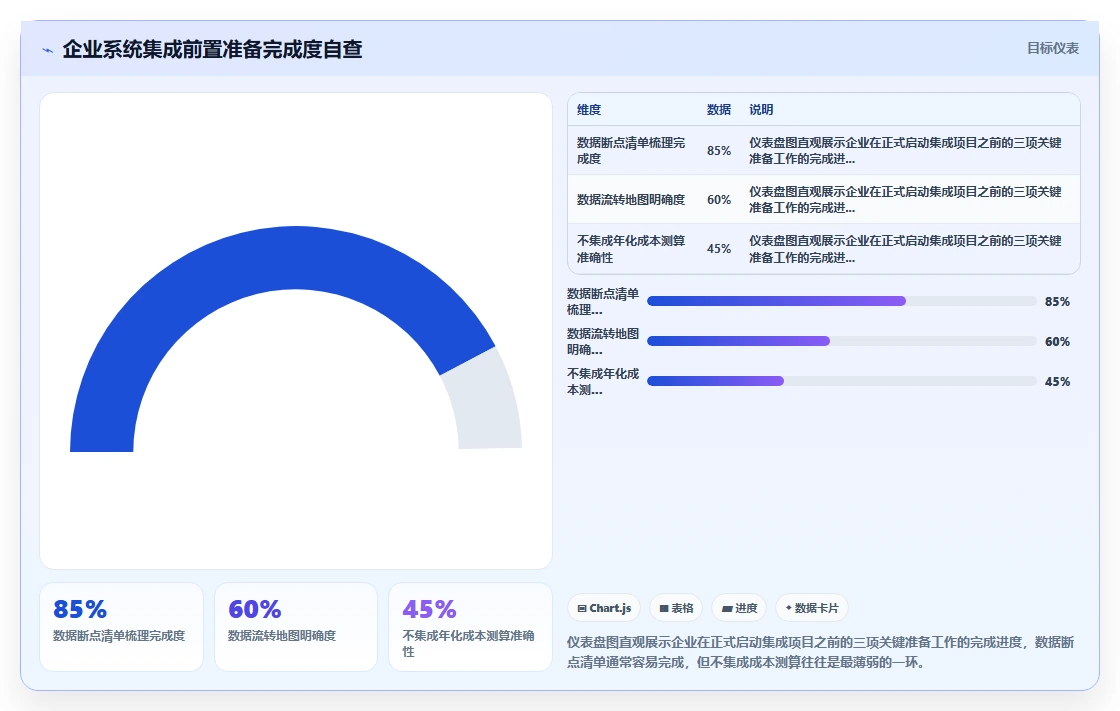The height and width of the screenshot is (711, 1120).
Task: Select the 数据卡片 tag chip
Action: point(812,608)
